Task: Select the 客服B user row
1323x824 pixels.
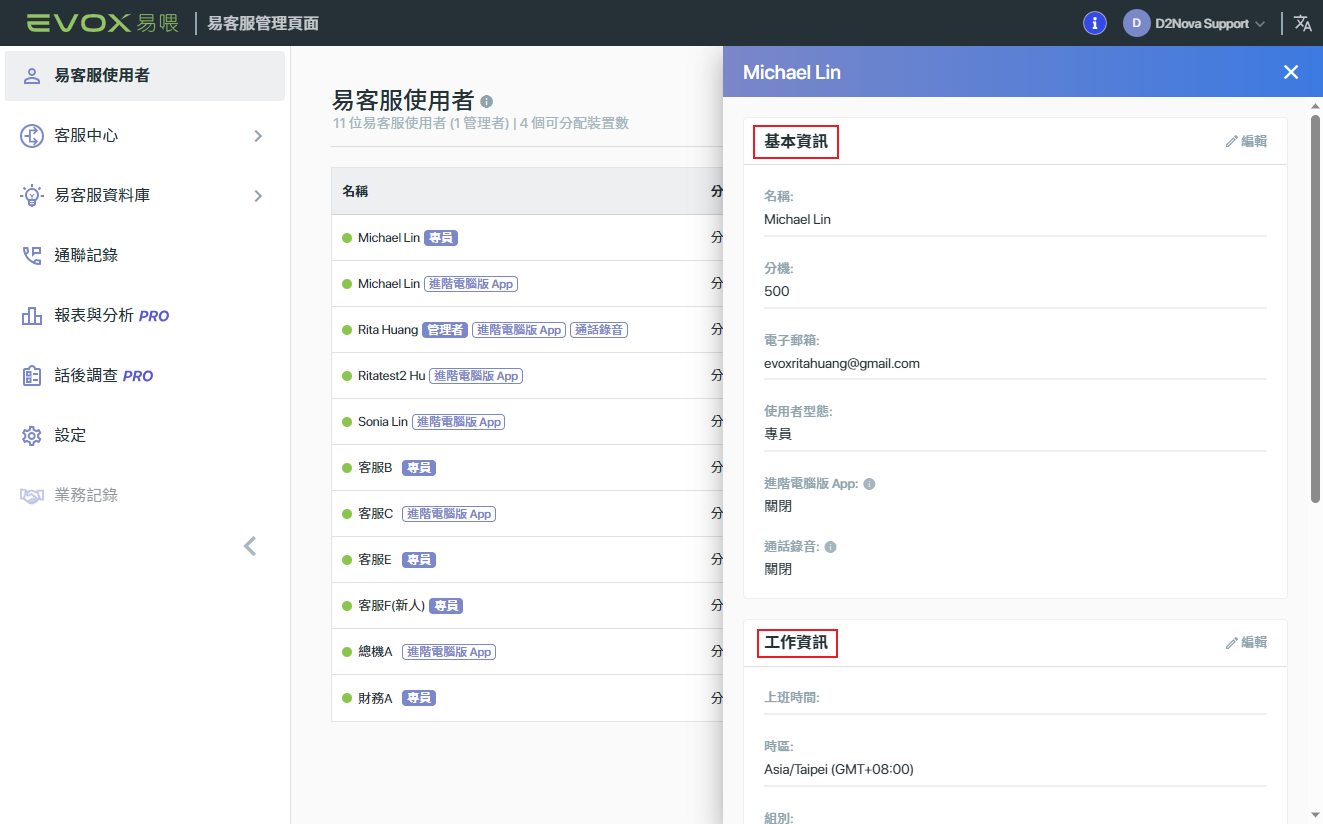Action: click(x=527, y=468)
